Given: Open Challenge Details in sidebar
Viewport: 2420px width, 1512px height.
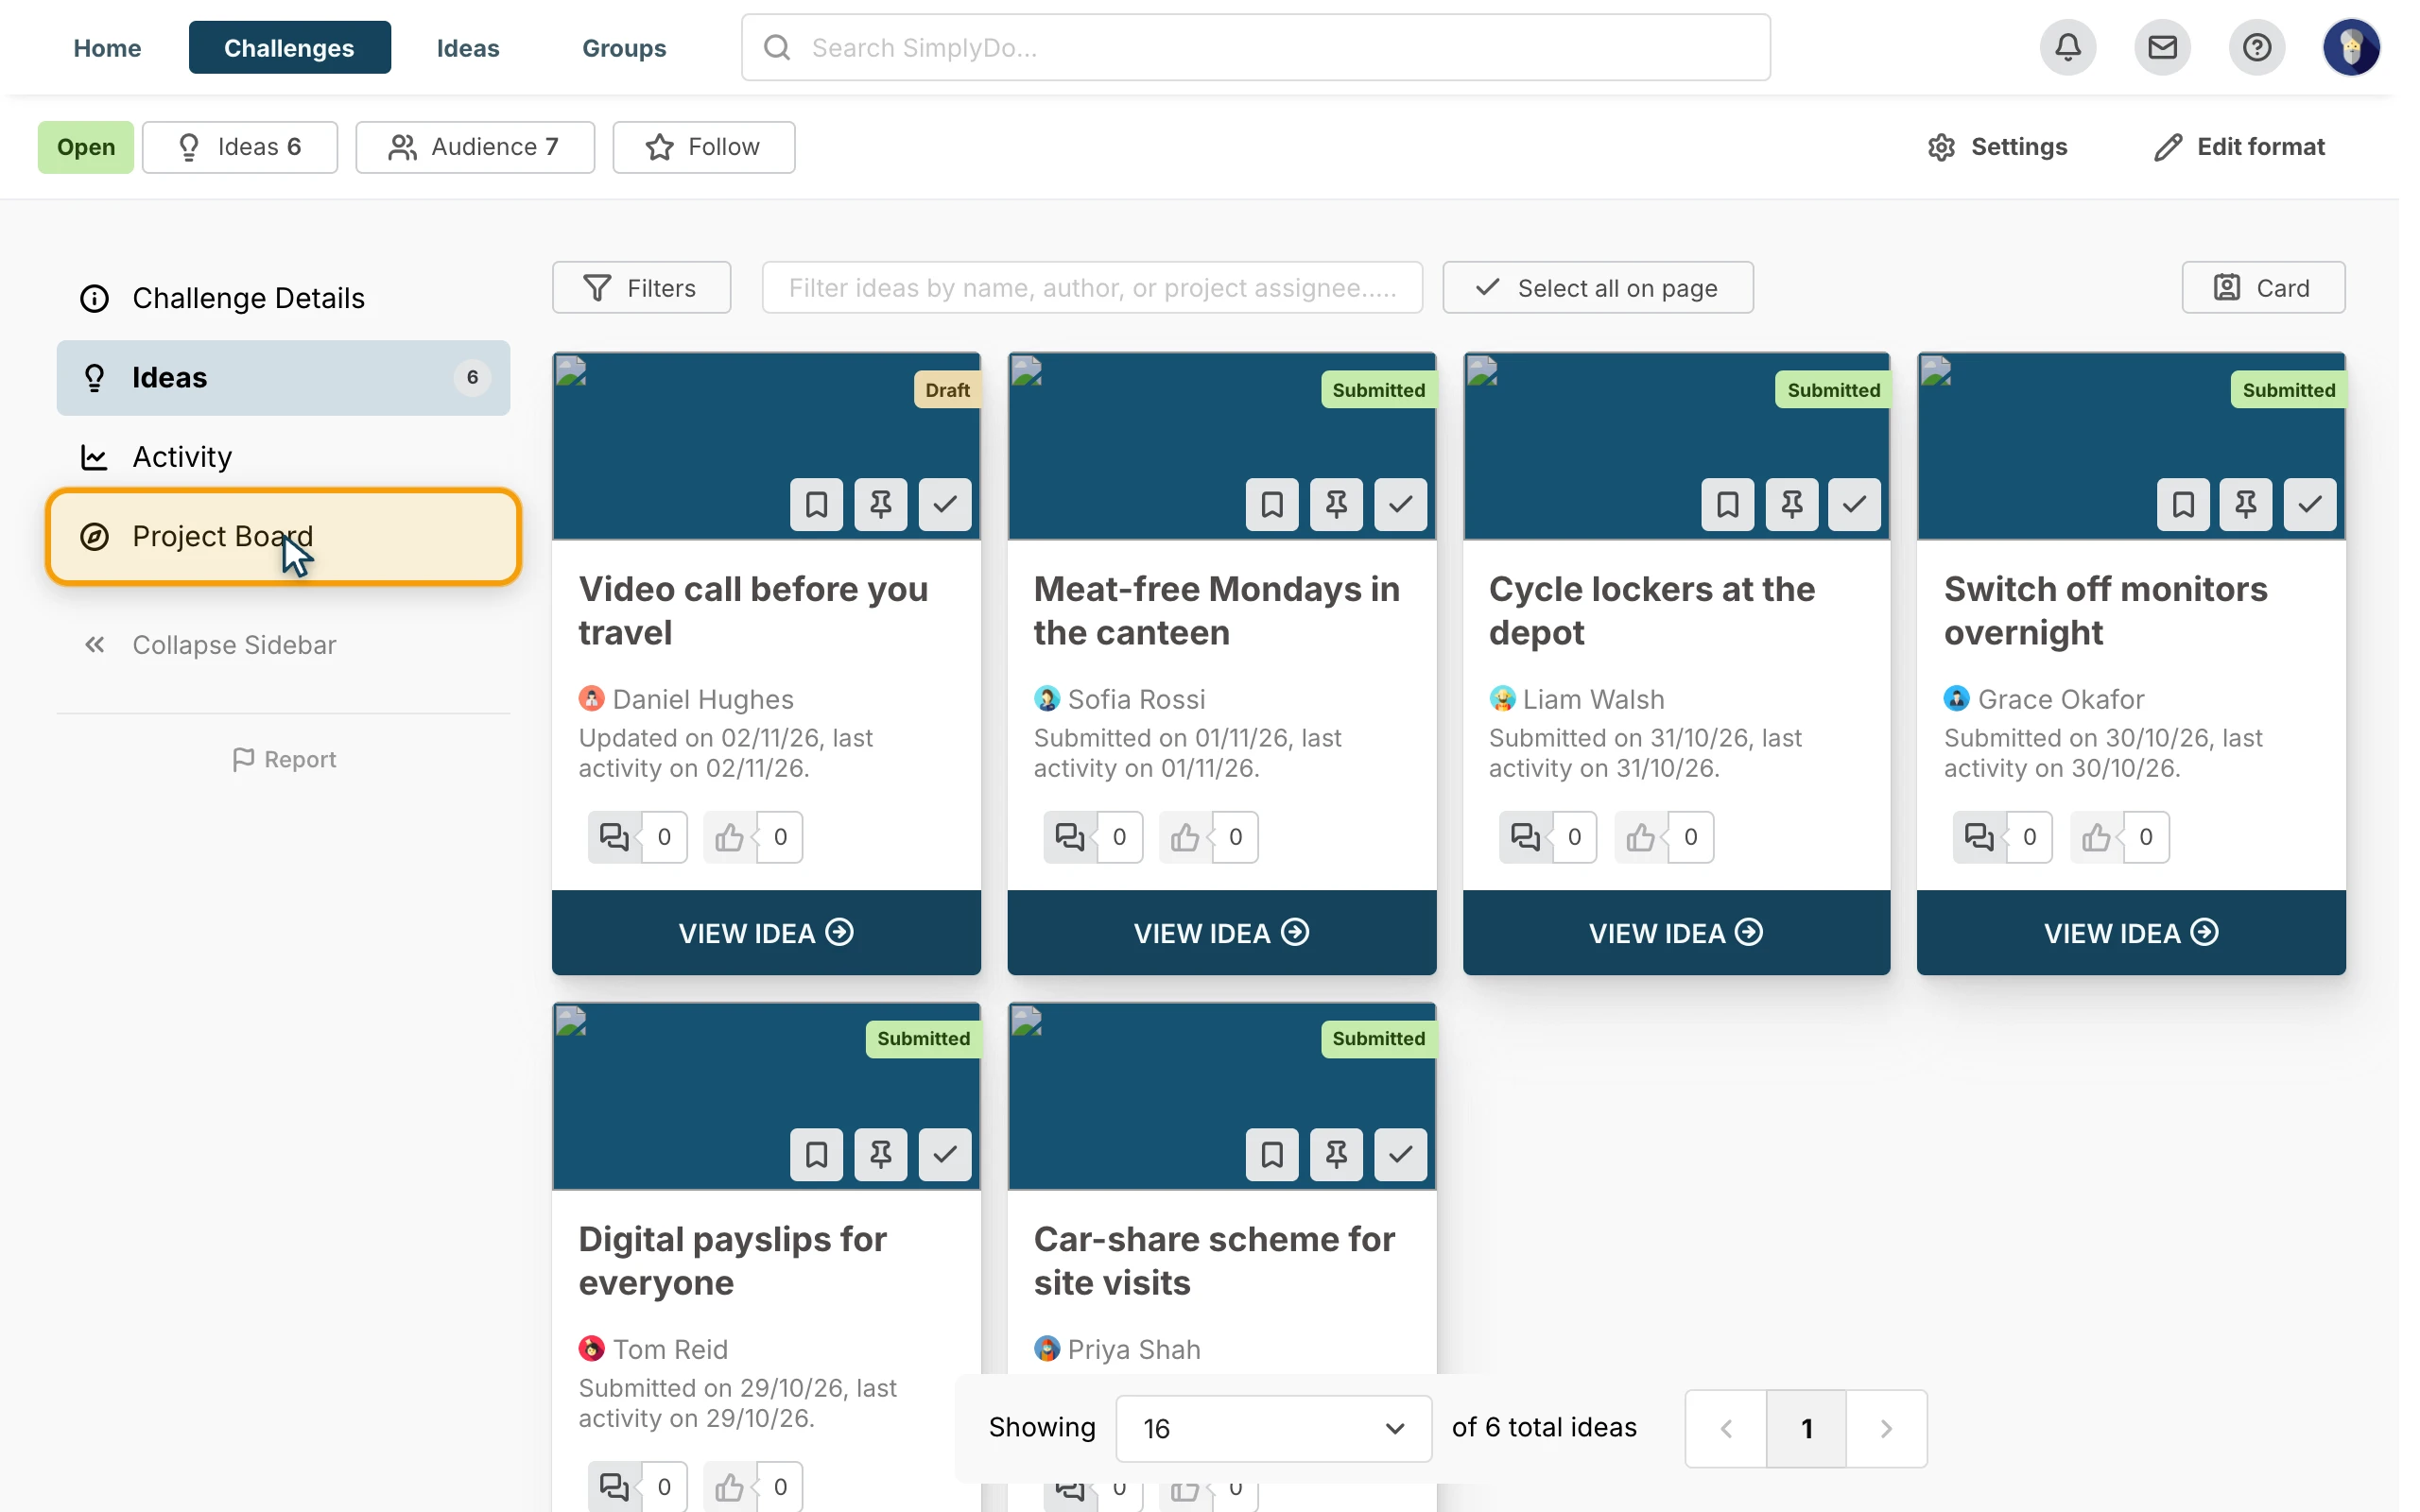Looking at the screenshot, I should pos(283,298).
